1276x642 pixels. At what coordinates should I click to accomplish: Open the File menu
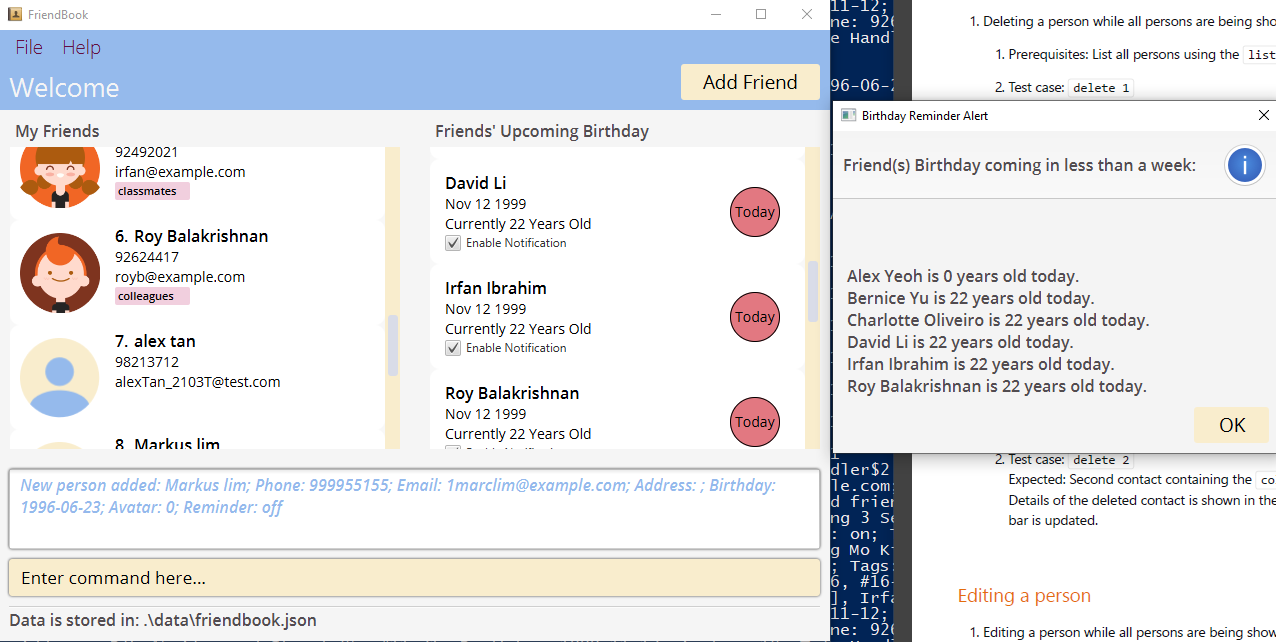29,47
